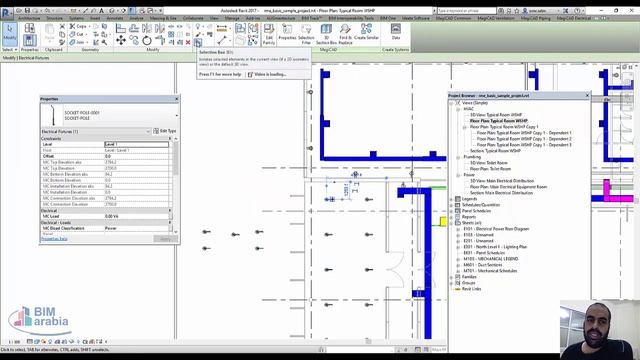Click the Align tool icon
640x360 pixels.
[x=121, y=28]
